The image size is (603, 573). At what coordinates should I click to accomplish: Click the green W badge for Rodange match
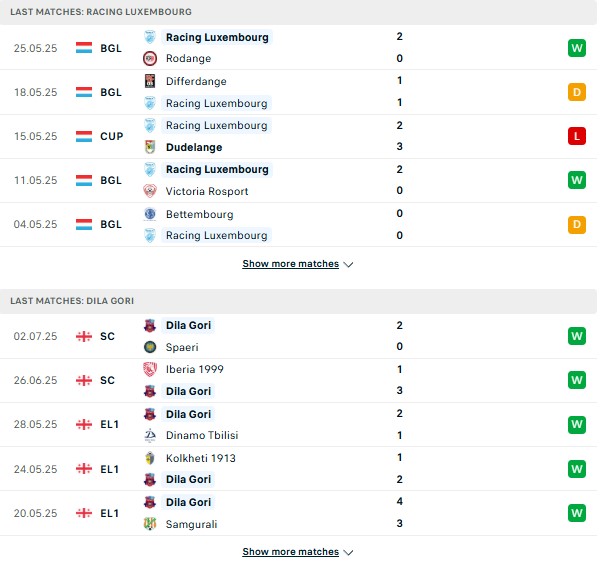(576, 48)
